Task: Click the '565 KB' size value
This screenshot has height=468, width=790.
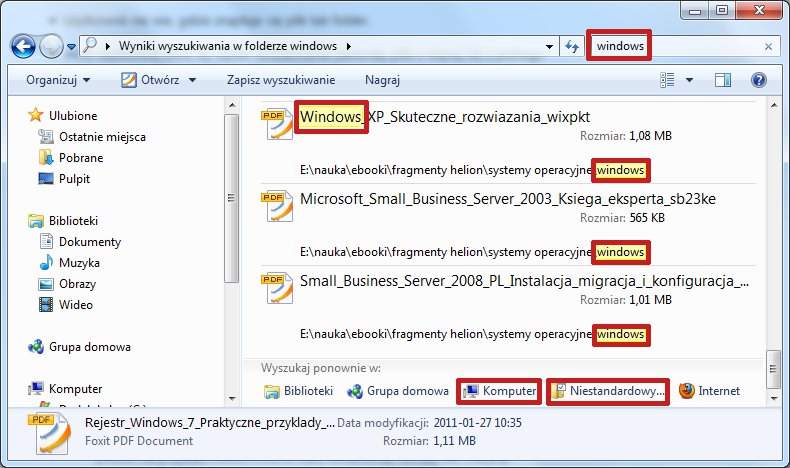Action: (647, 218)
